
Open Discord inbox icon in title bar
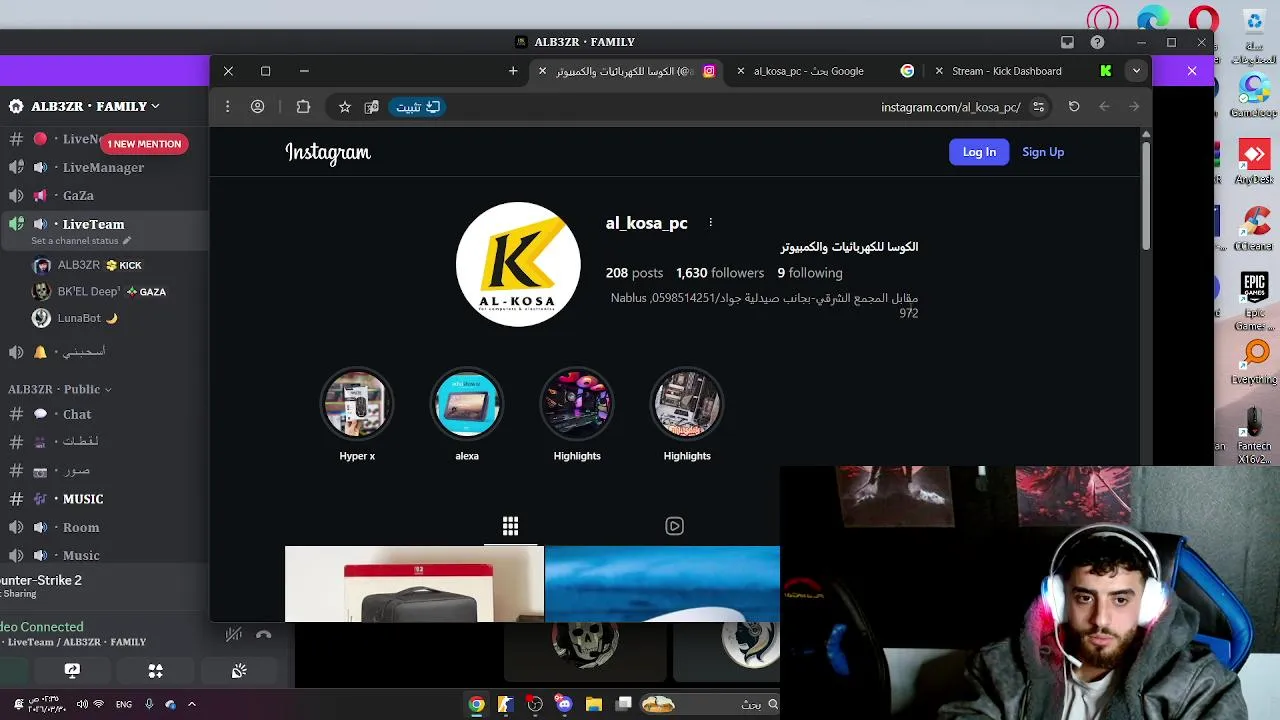1067,42
